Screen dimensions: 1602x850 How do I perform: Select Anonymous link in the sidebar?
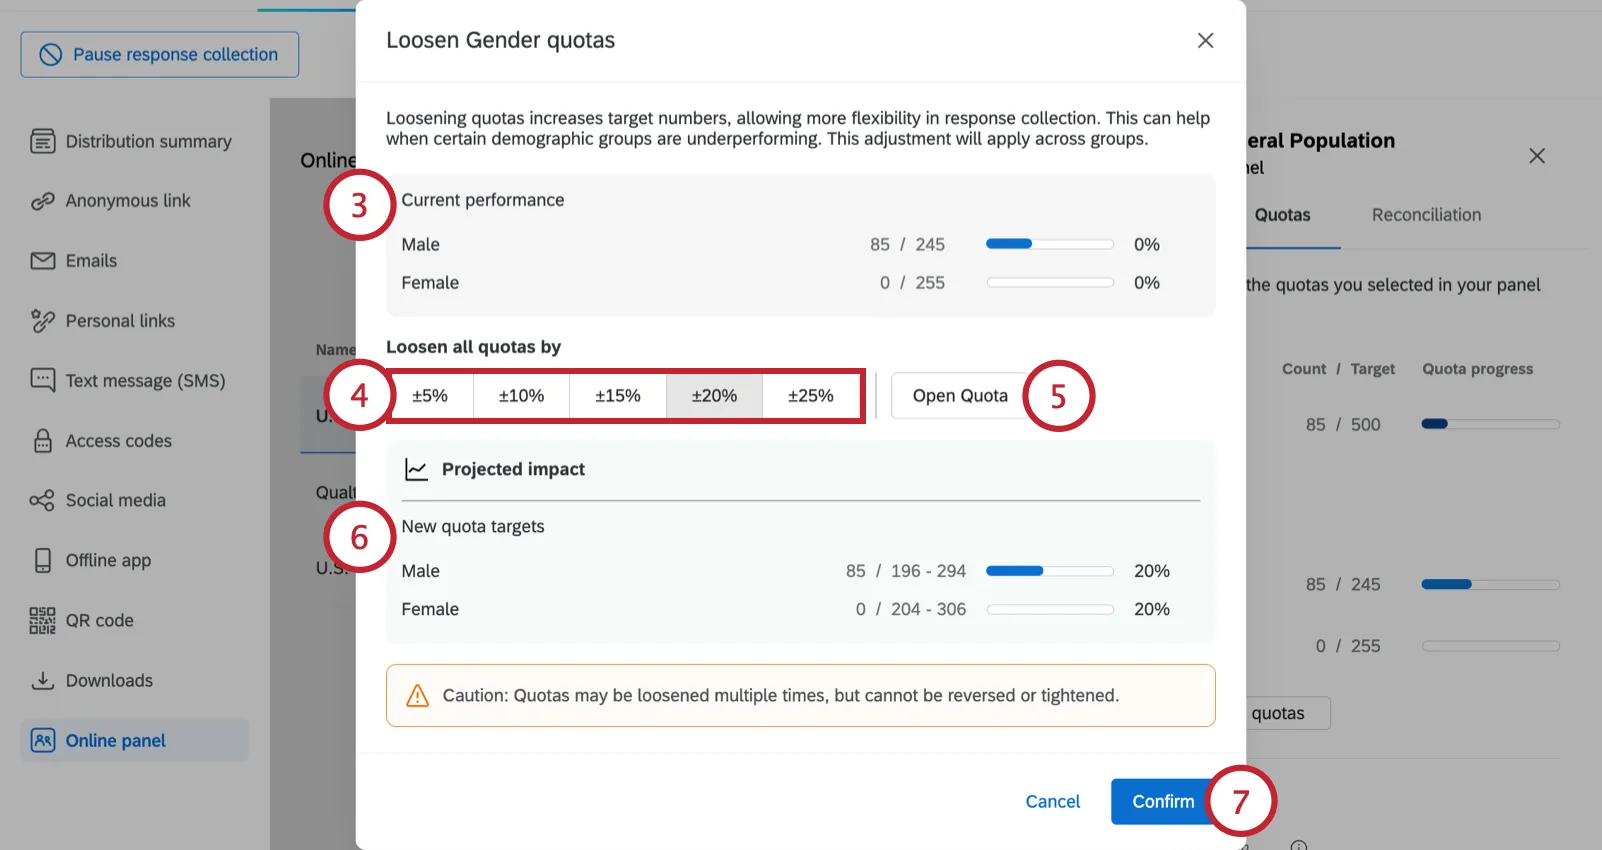(x=127, y=200)
